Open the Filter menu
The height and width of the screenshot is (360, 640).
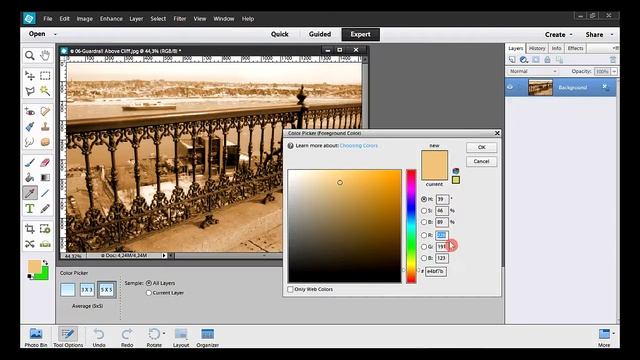point(180,19)
